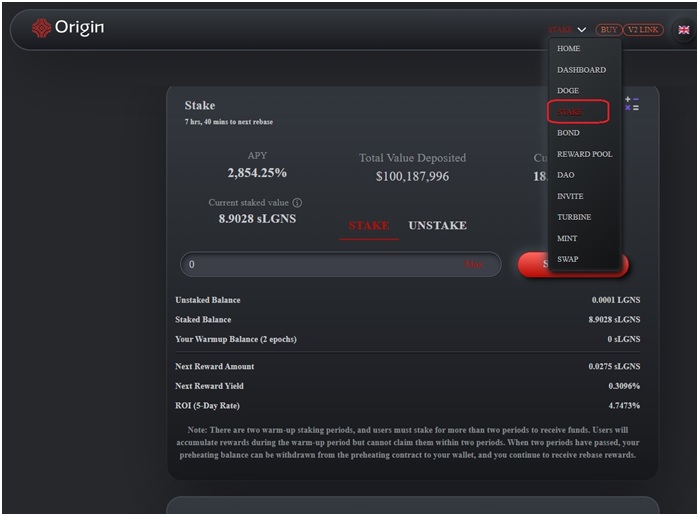Click the Unstaked Balance 0.0001 LGNS value

click(616, 300)
